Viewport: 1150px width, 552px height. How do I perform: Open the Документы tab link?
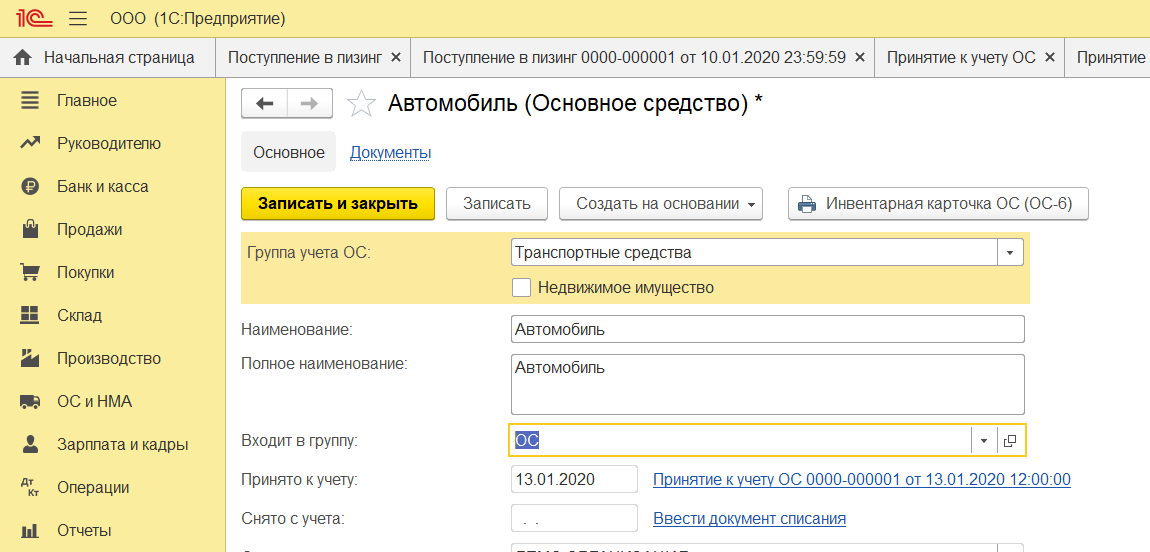tap(390, 152)
